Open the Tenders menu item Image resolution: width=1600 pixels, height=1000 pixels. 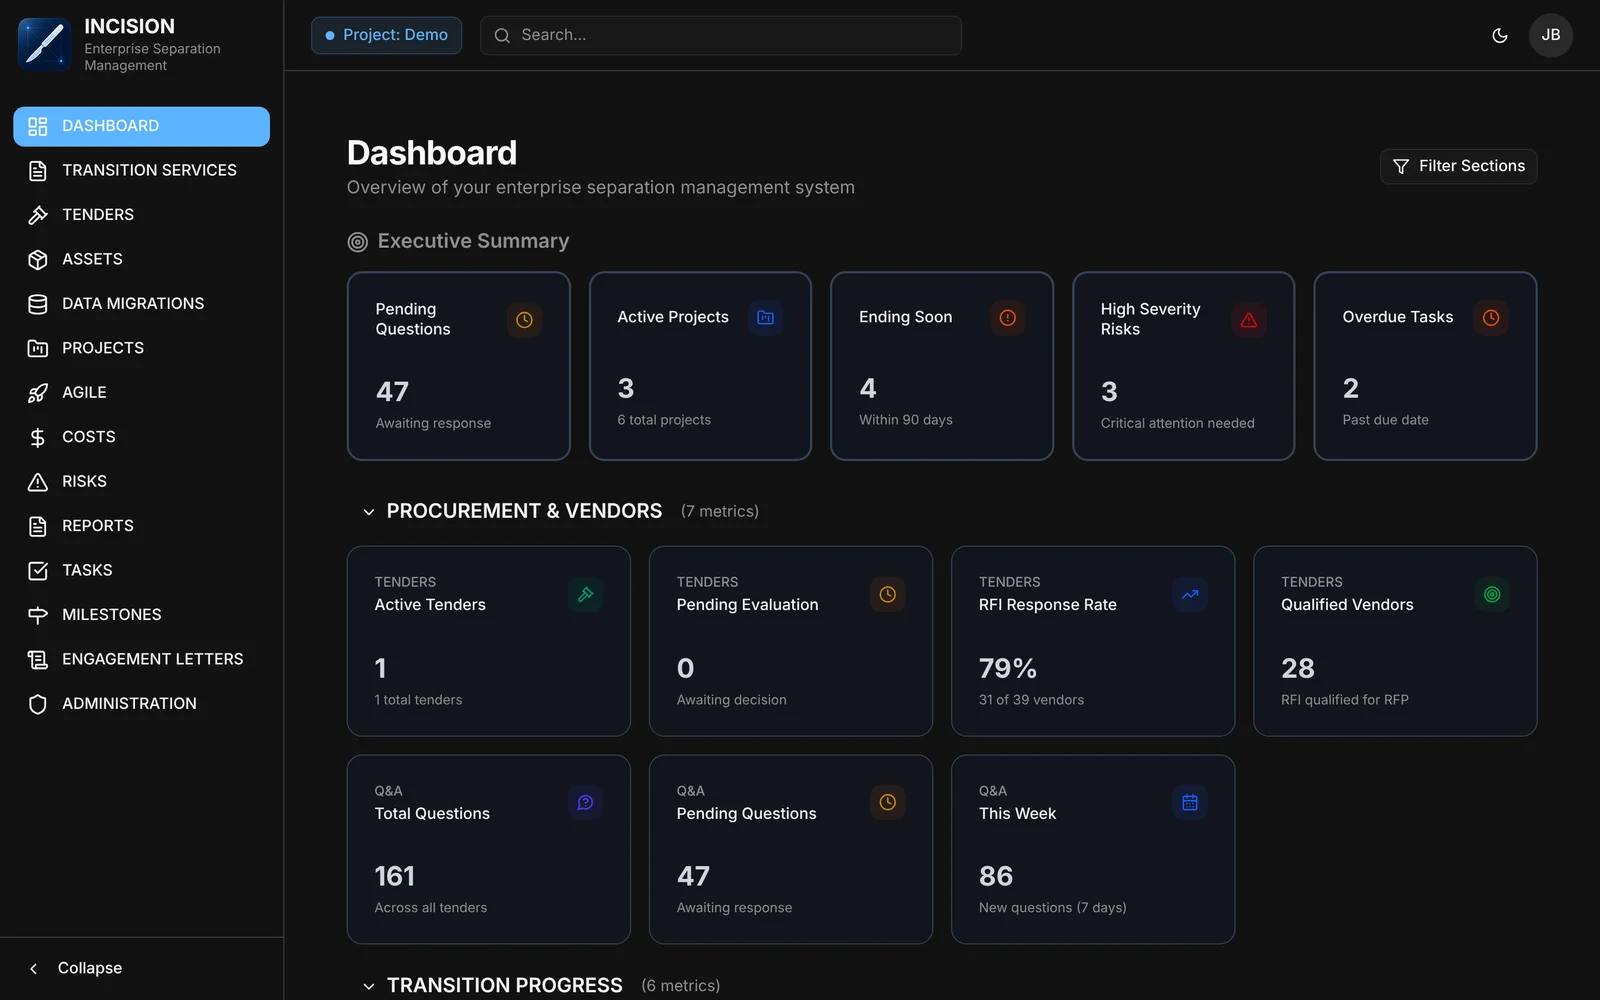click(x=141, y=215)
